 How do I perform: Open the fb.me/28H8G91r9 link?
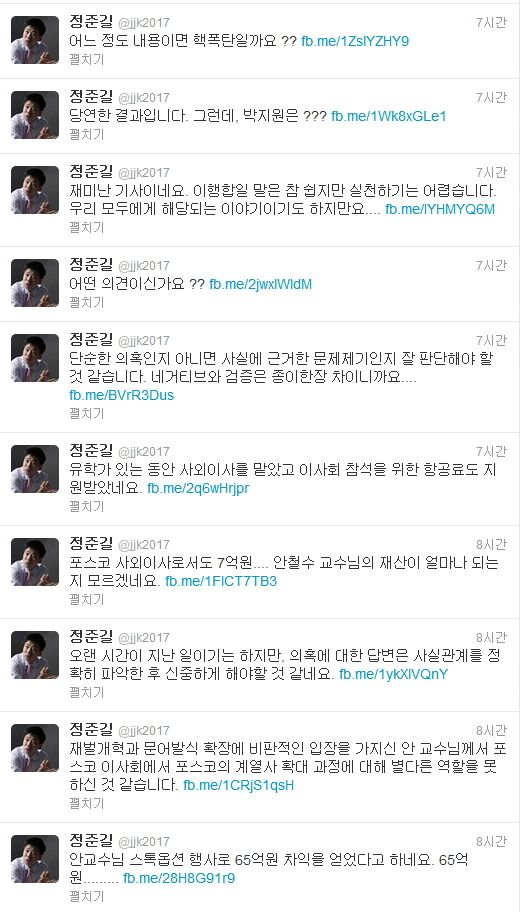point(179,878)
